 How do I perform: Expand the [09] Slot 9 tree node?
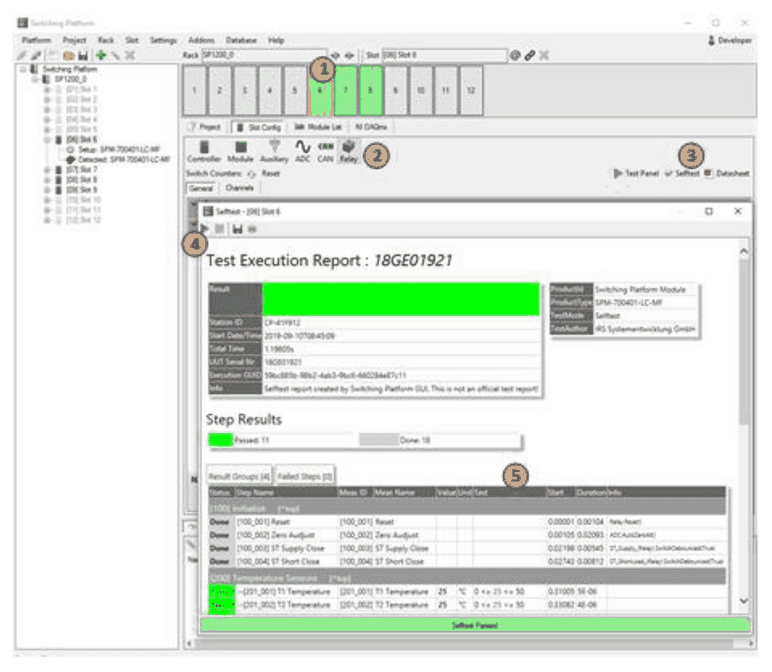click(47, 190)
